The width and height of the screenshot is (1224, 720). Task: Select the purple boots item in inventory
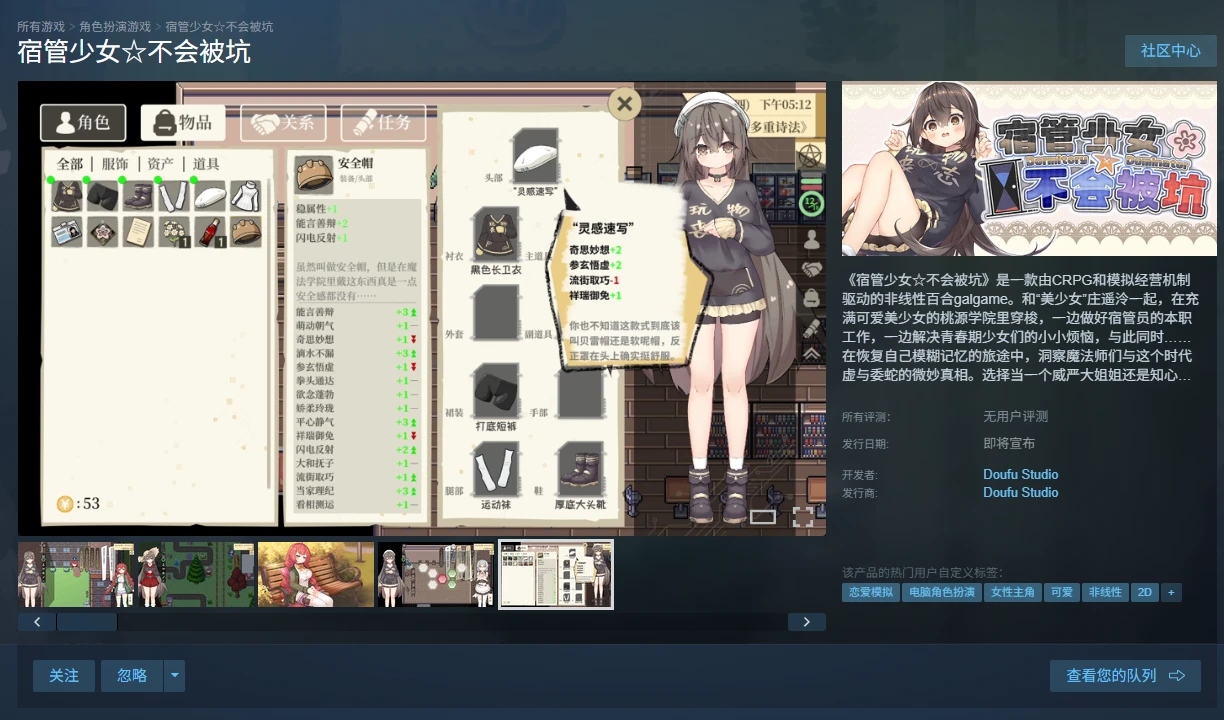(138, 196)
